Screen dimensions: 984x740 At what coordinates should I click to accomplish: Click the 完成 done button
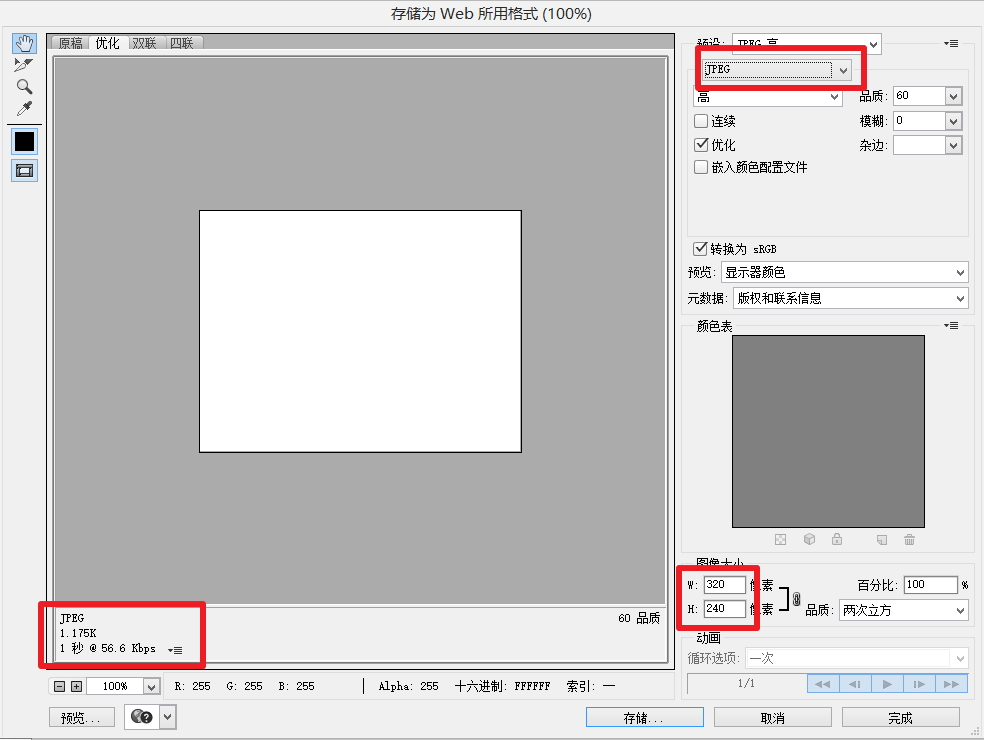point(901,717)
